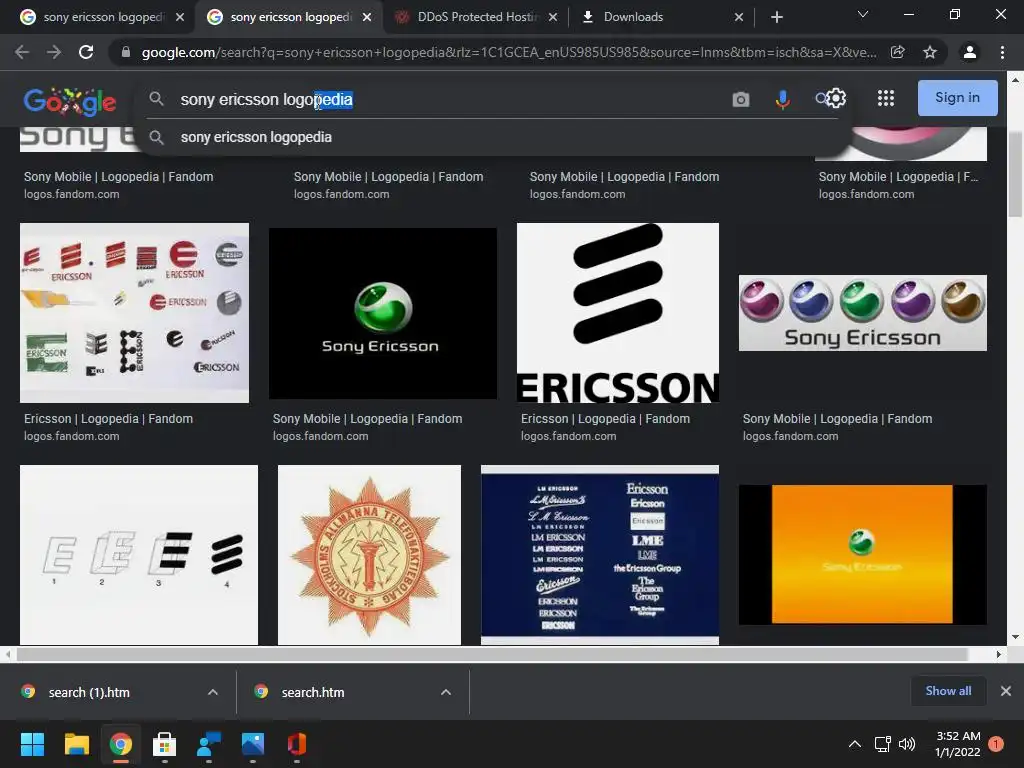The image size is (1024, 768).
Task: Open 'Ericsson | Logopedia | Fandom' link under collage
Action: [108, 419]
